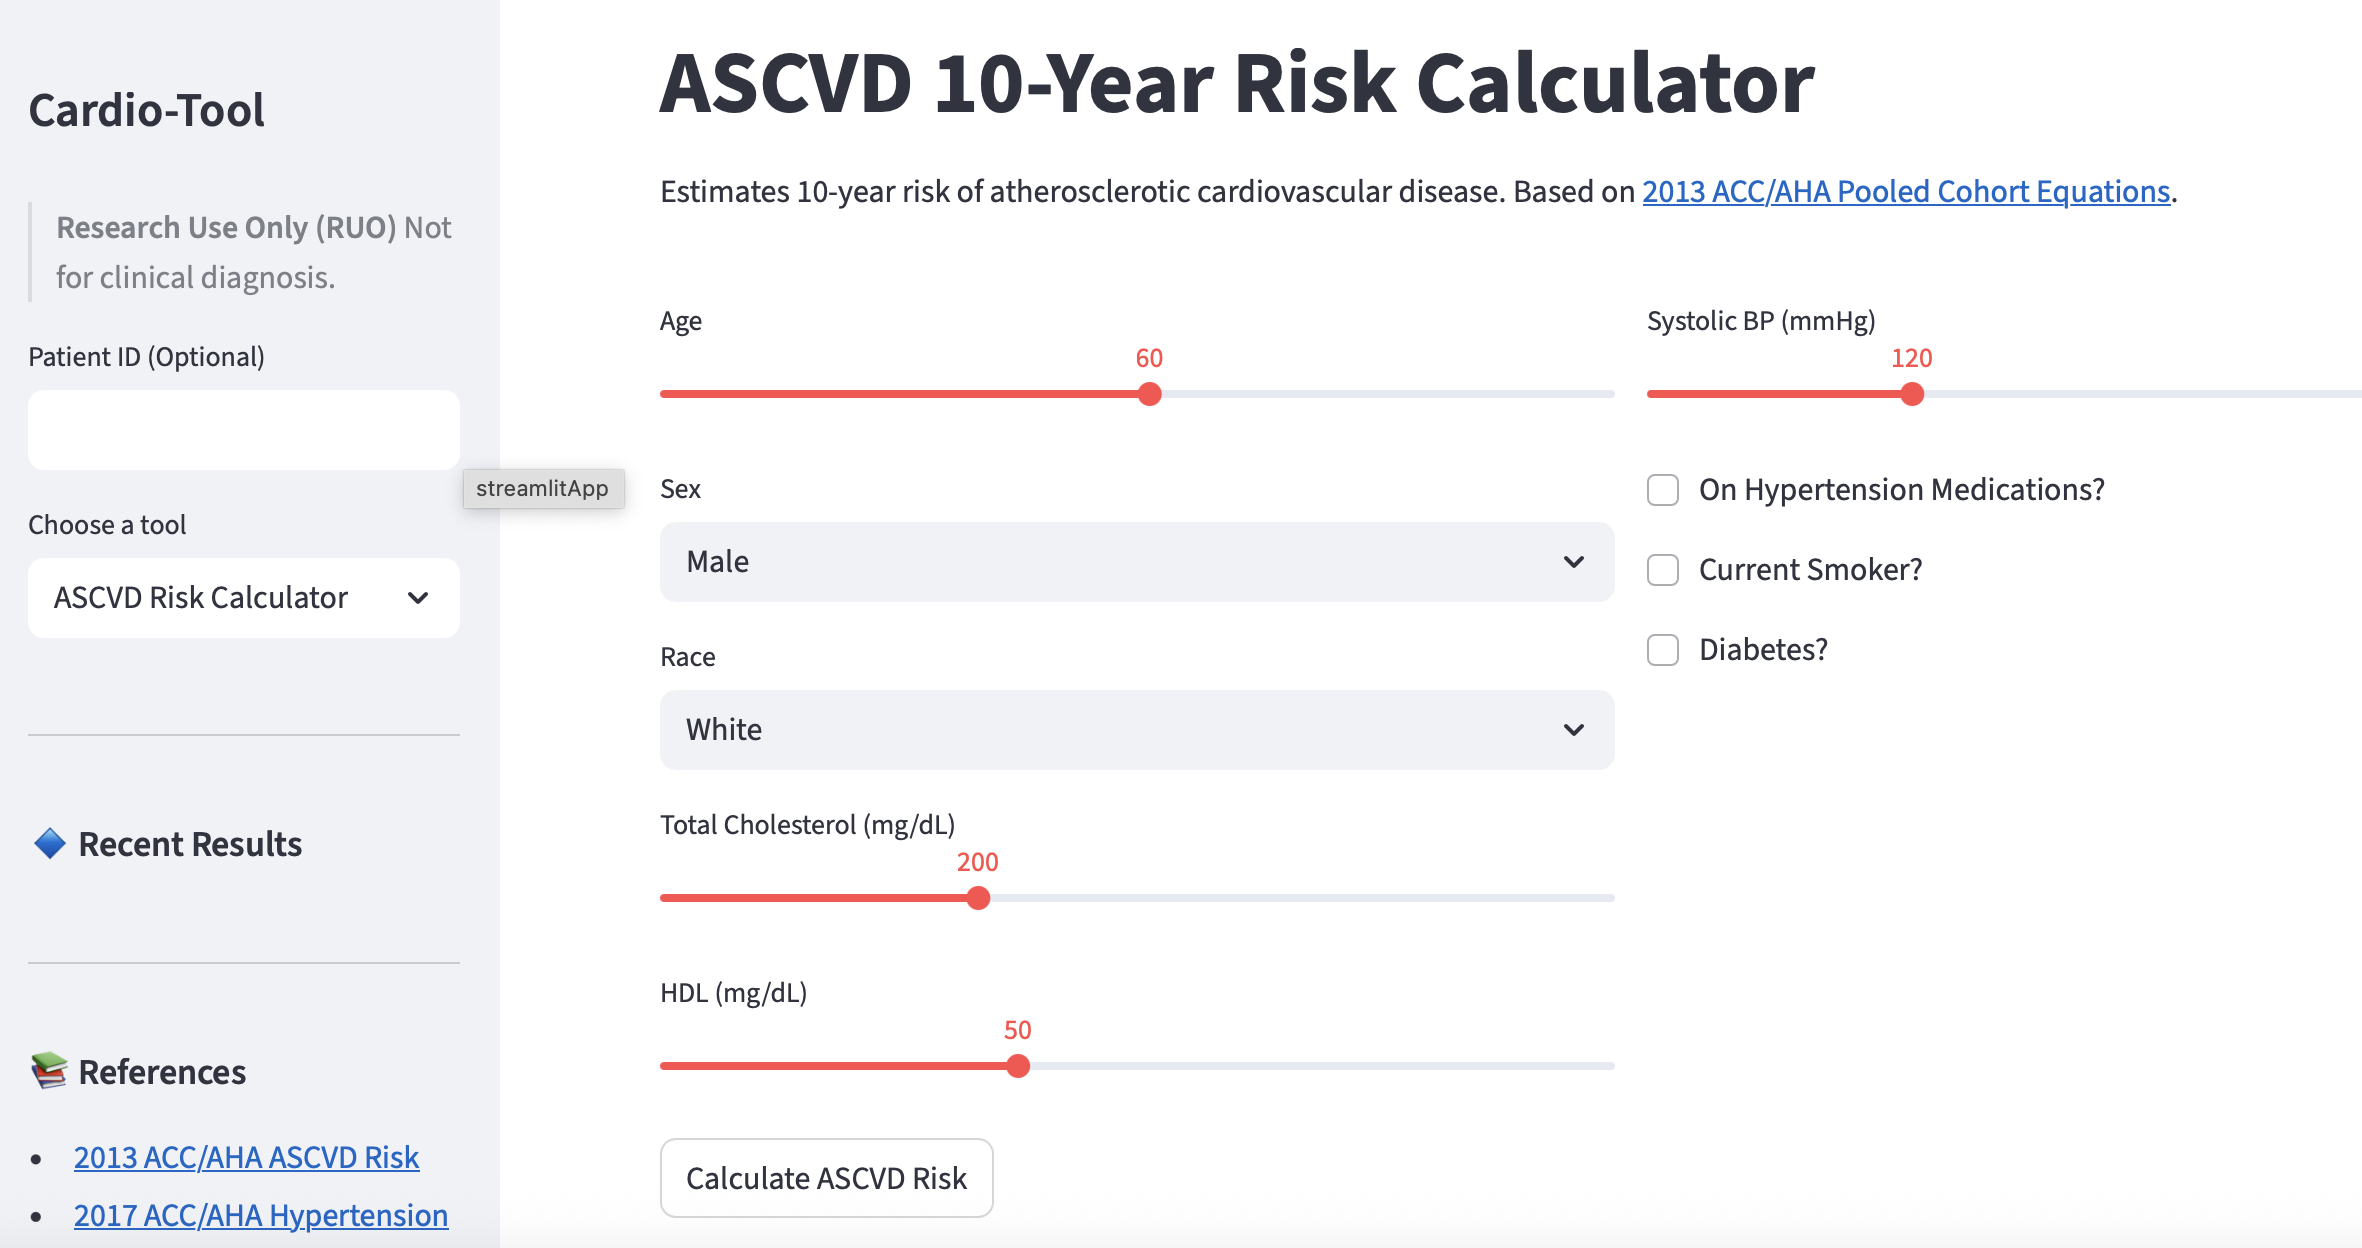Enable On Hypertension Medications checkbox
The width and height of the screenshot is (2362, 1248).
click(x=1663, y=490)
